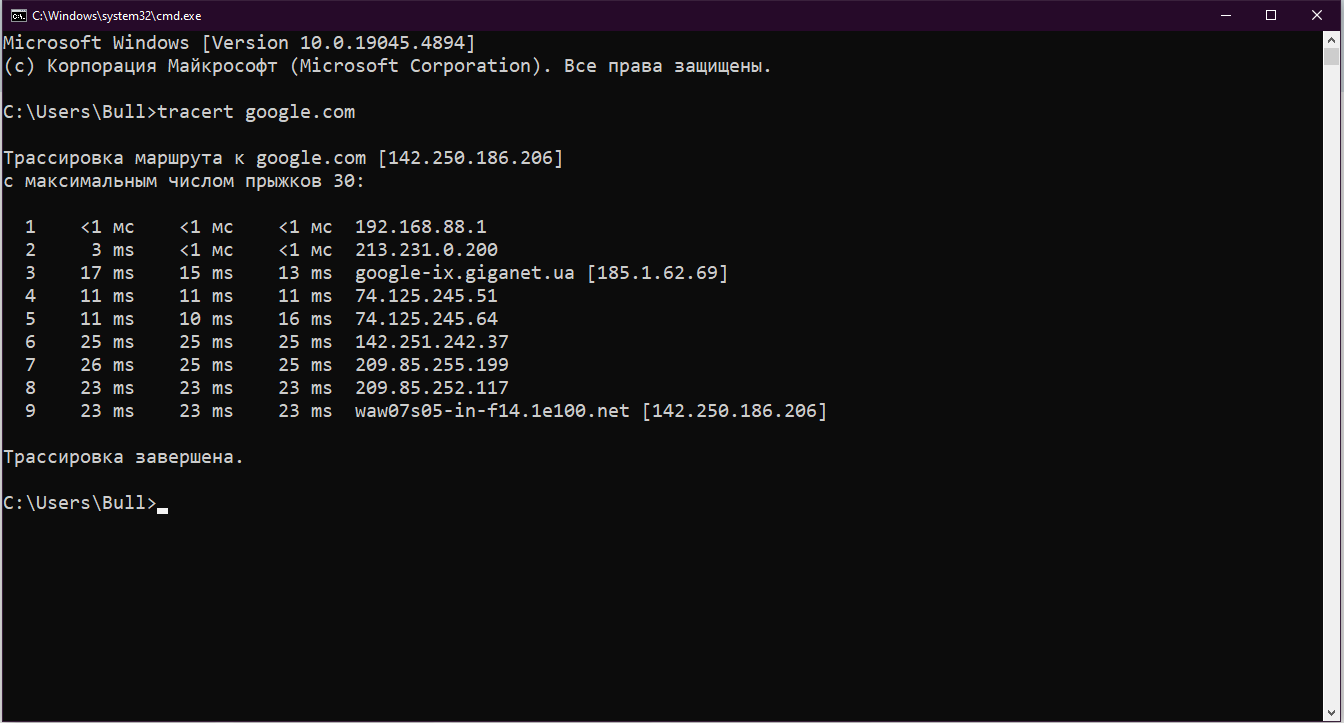
Task: Click the Microsoft Windows version line
Action: [240, 42]
